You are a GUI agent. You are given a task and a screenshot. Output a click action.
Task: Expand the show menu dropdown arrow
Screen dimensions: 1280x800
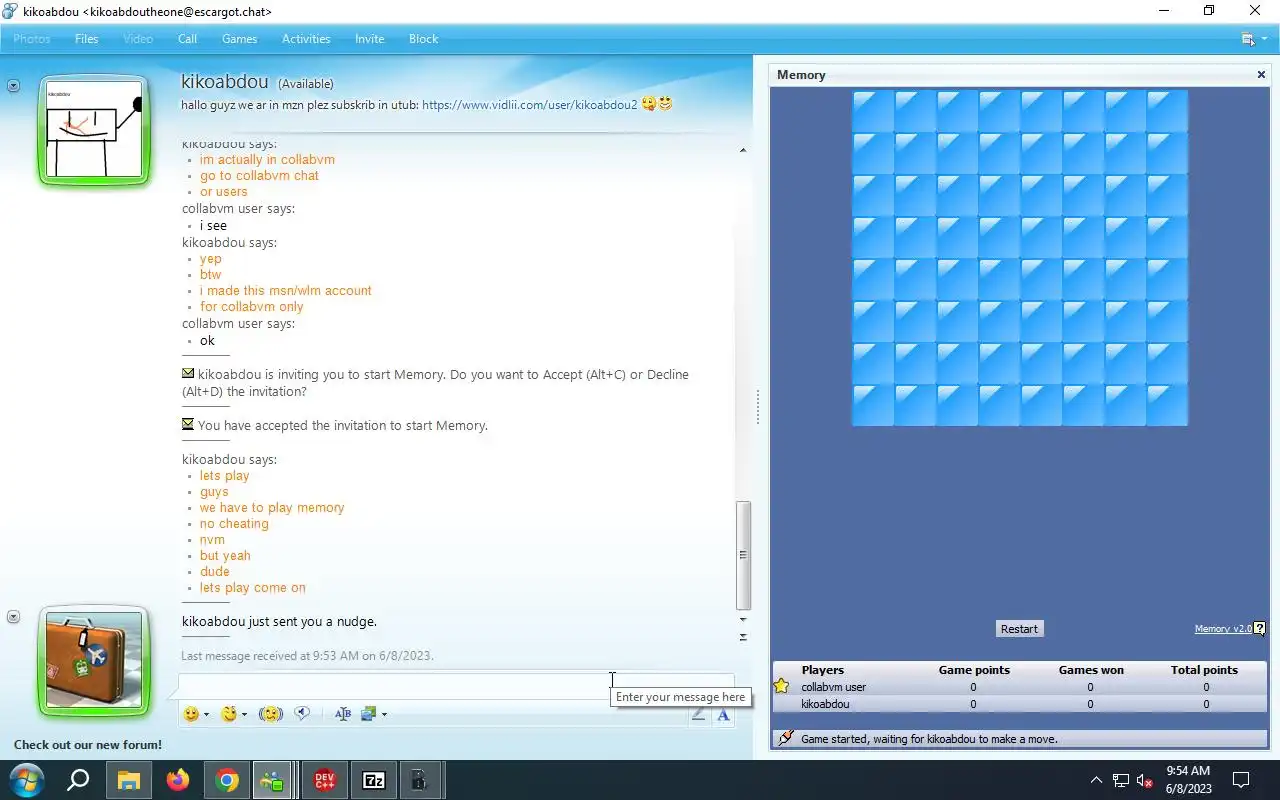tap(1265, 39)
